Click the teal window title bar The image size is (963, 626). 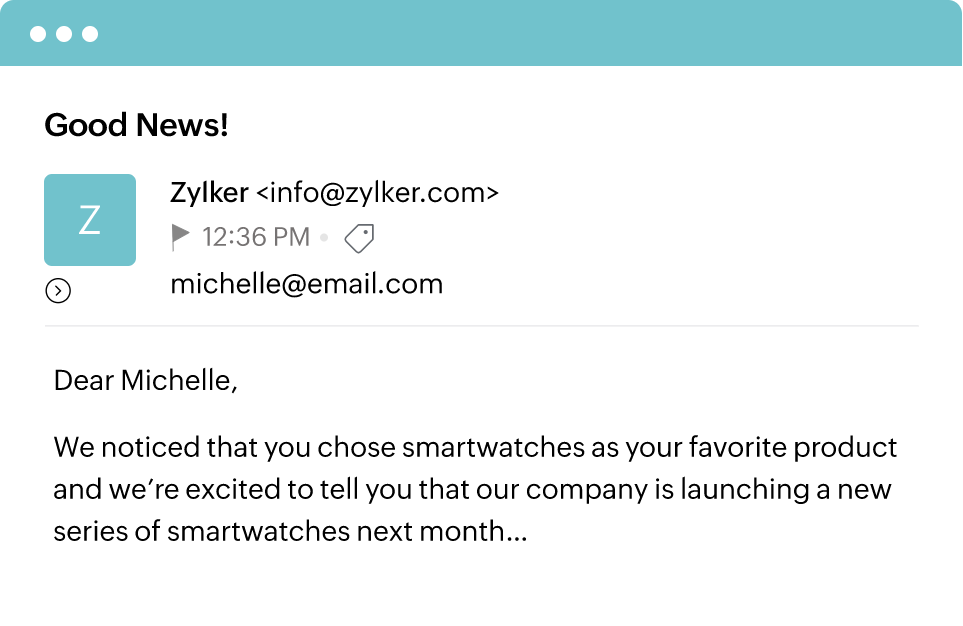[500, 34]
